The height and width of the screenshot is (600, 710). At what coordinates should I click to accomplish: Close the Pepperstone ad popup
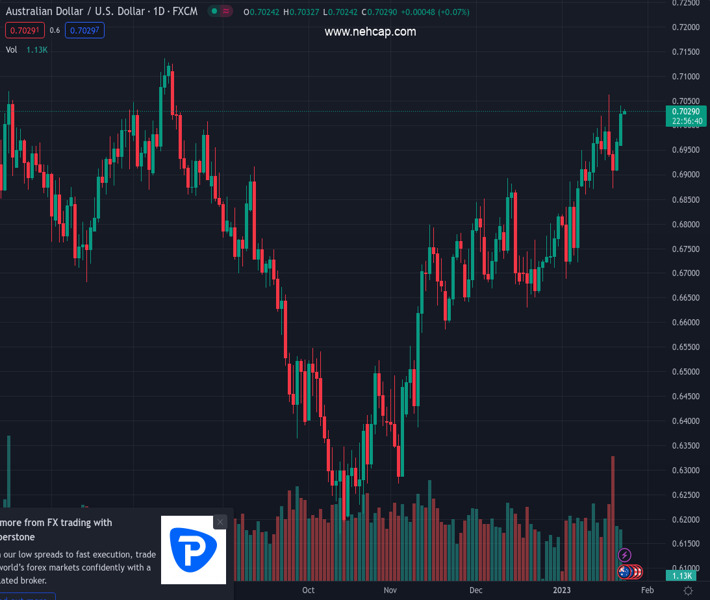220,522
